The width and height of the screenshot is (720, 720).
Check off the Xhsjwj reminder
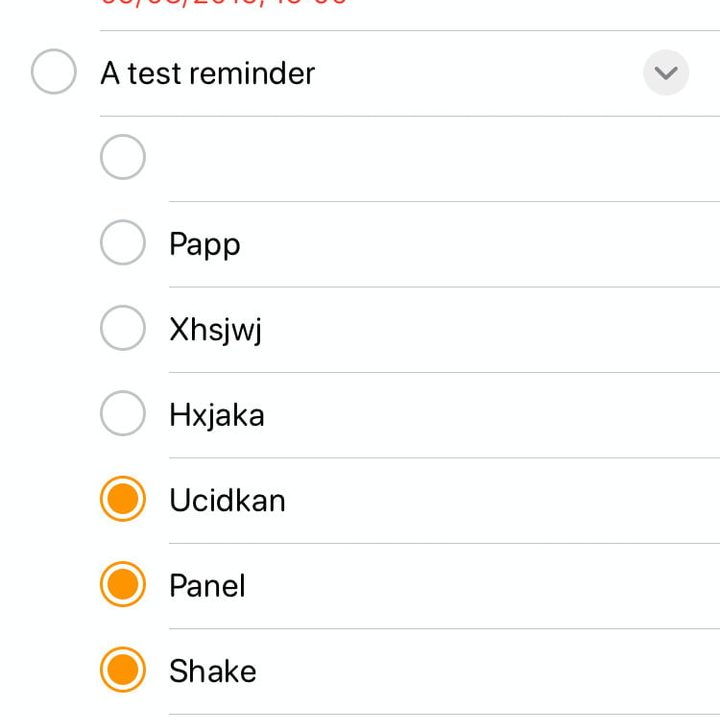tap(123, 329)
